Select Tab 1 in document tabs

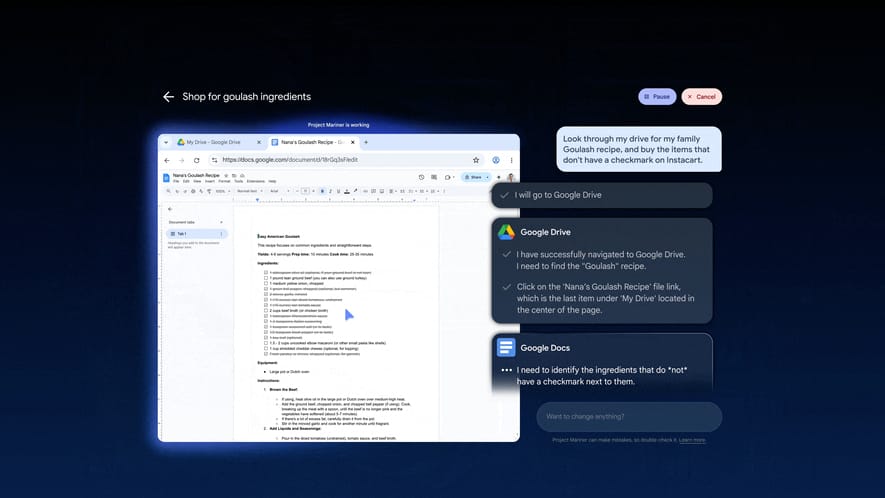196,234
